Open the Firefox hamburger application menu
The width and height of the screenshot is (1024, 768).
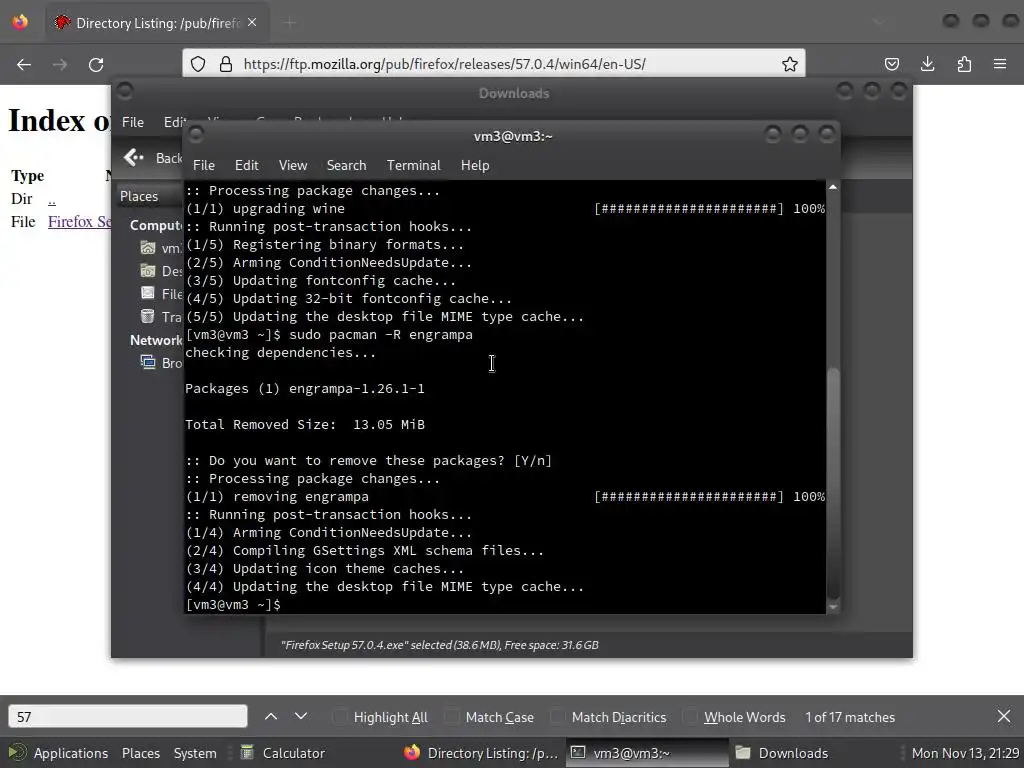tap(1000, 64)
